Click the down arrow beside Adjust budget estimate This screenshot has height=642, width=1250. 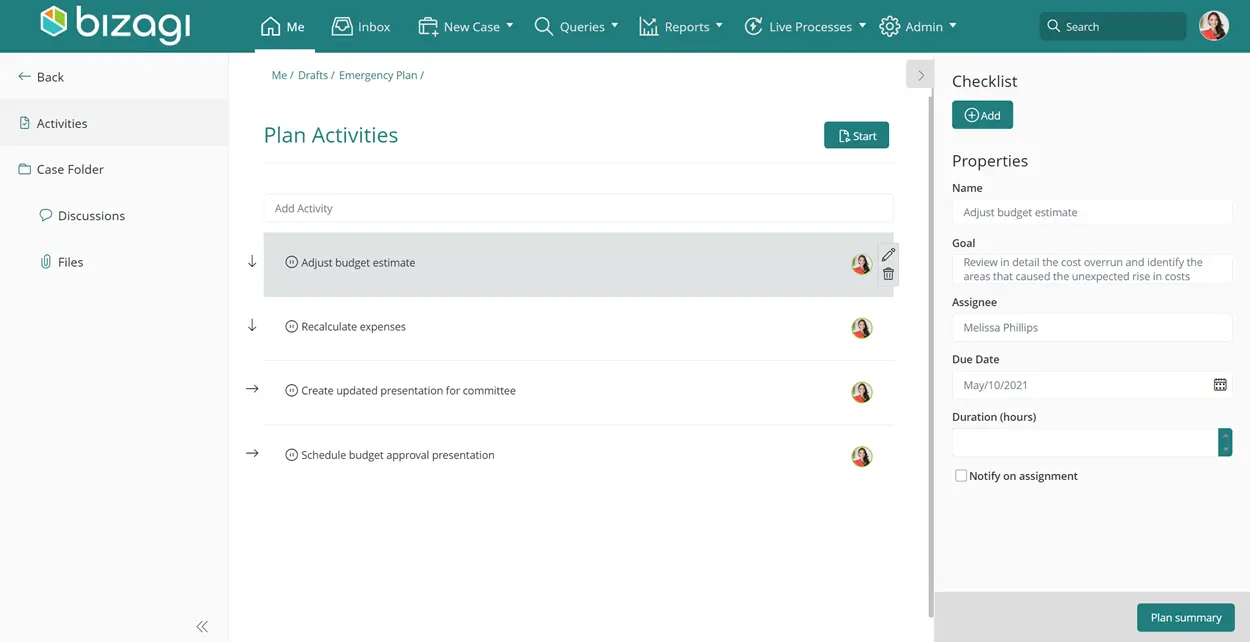tap(252, 261)
